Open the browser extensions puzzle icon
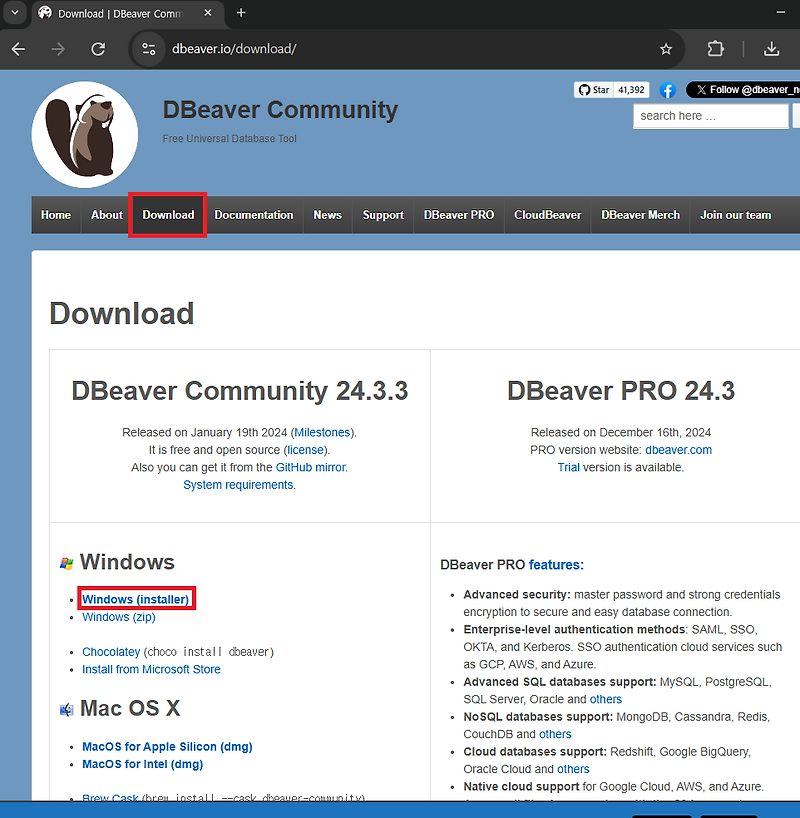The image size is (800, 818). tap(715, 49)
